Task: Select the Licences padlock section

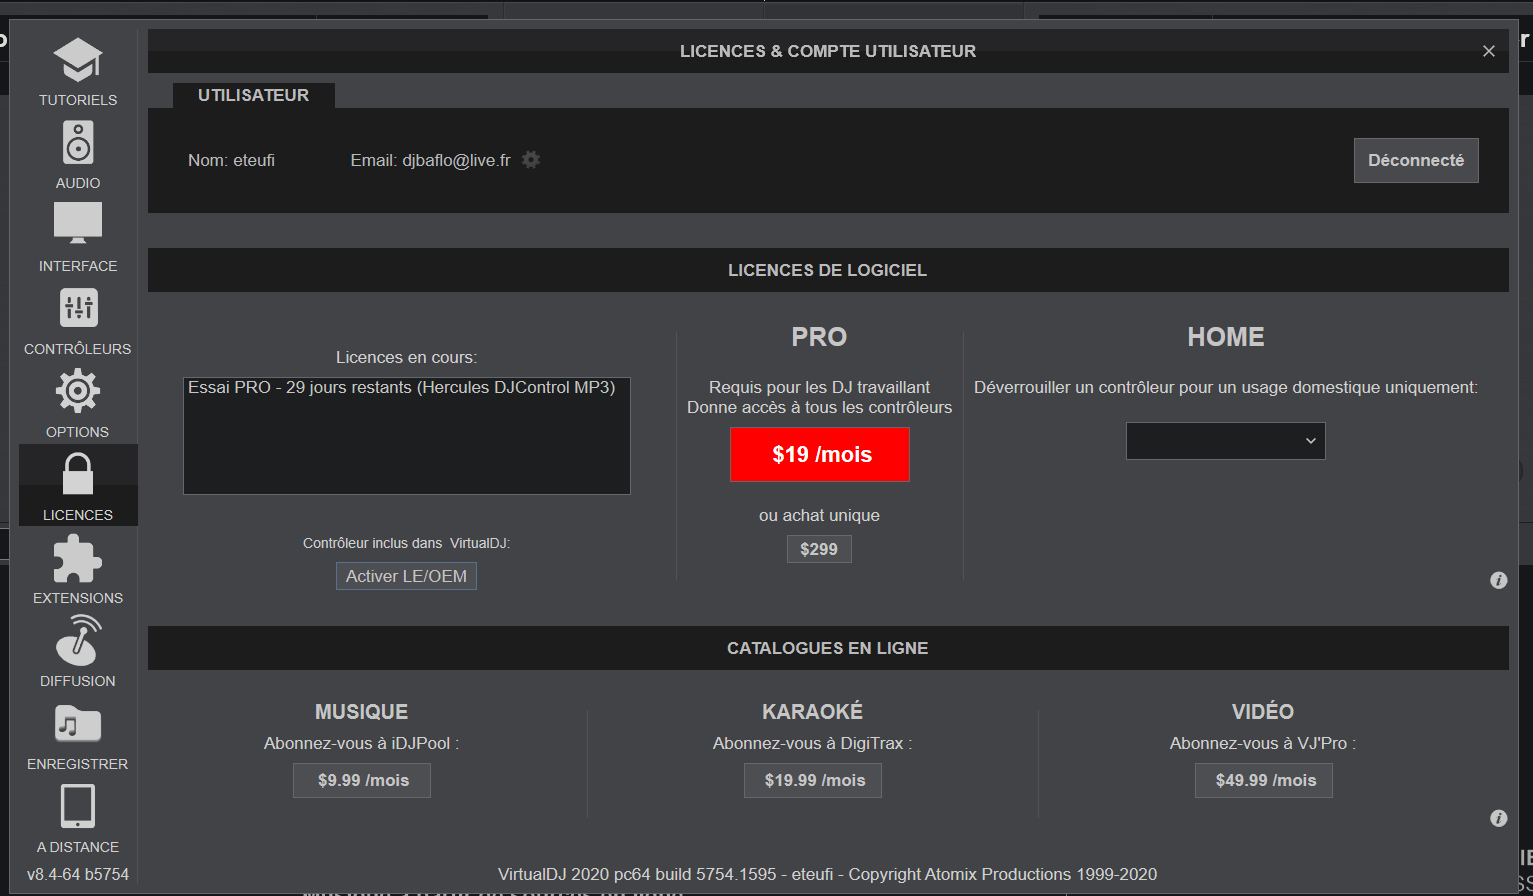Action: pos(78,486)
